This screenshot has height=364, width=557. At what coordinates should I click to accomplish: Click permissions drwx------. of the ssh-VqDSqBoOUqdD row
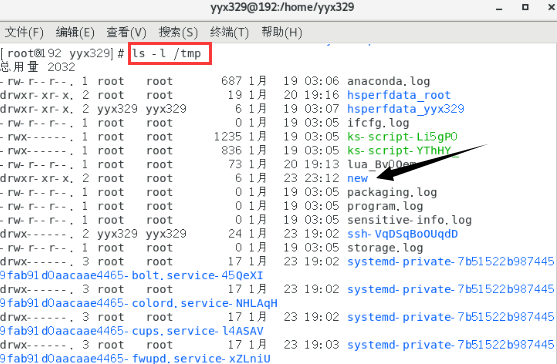(37, 234)
